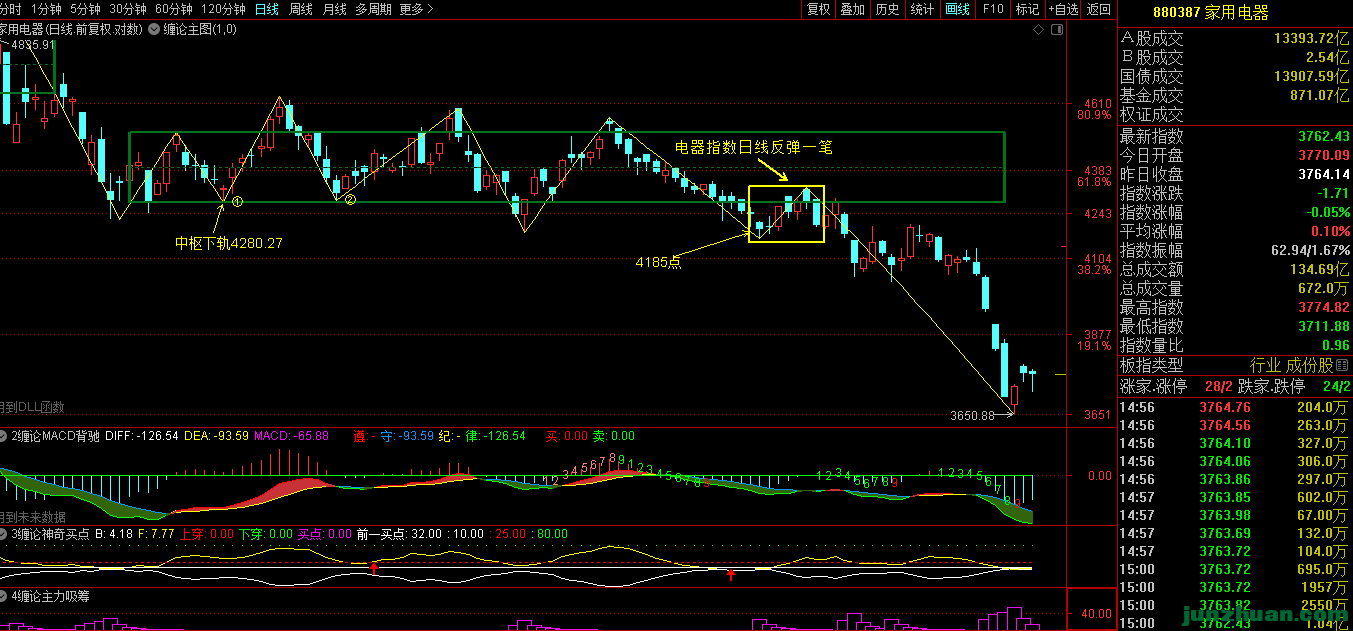Switch to the 60分钟 period tab
This screenshot has height=631, width=1353.
[x=173, y=9]
